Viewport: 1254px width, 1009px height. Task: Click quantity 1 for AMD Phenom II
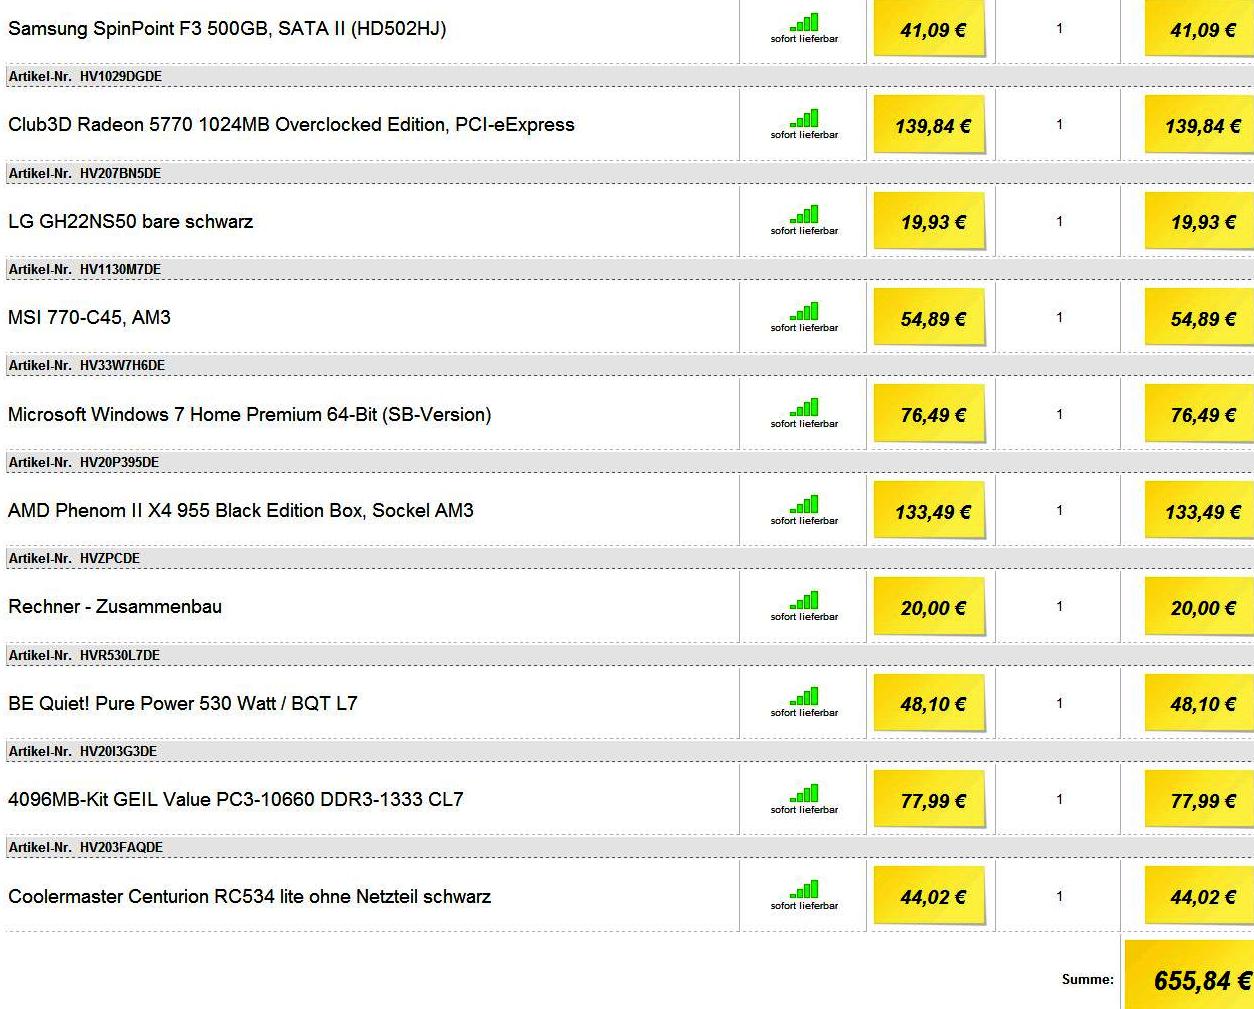pos(1059,510)
